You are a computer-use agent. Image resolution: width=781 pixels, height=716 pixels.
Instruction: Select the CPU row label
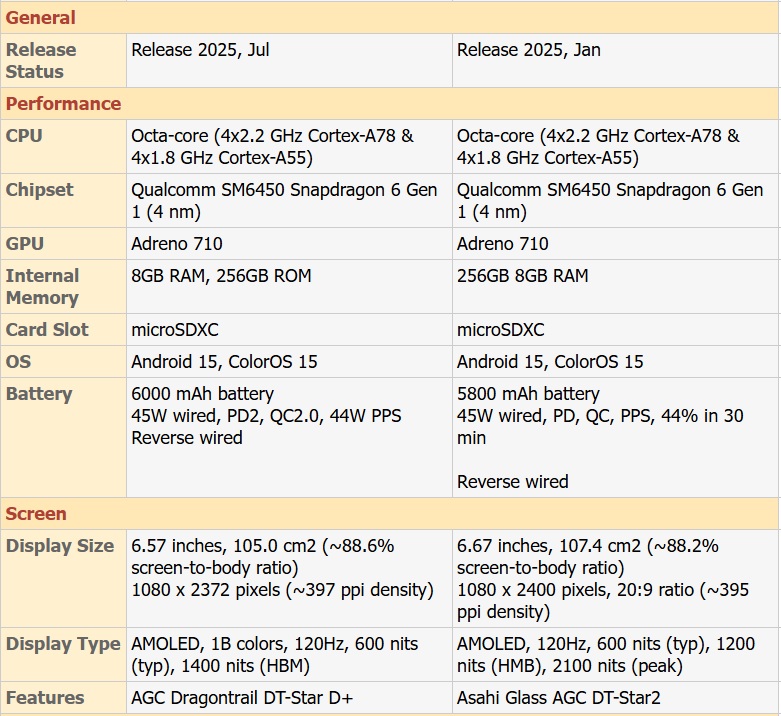[64, 146]
